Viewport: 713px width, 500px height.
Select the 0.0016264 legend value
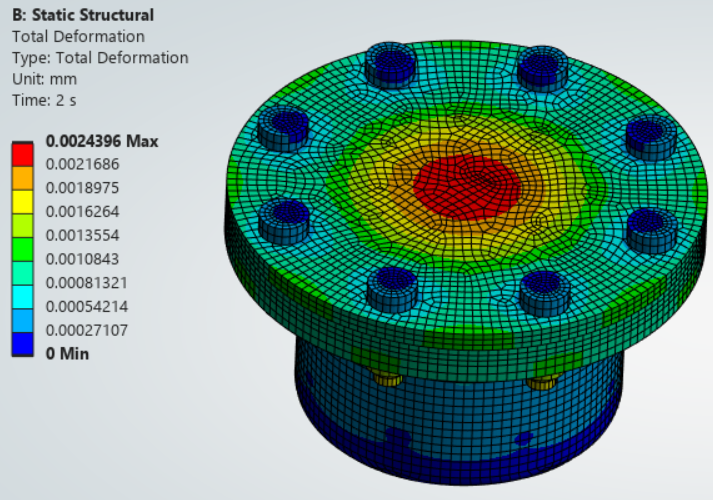tap(82, 211)
